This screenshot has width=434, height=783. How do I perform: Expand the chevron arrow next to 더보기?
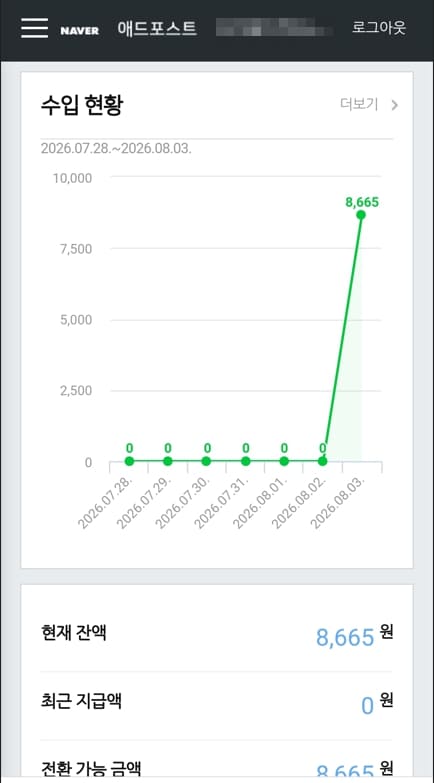pos(395,105)
